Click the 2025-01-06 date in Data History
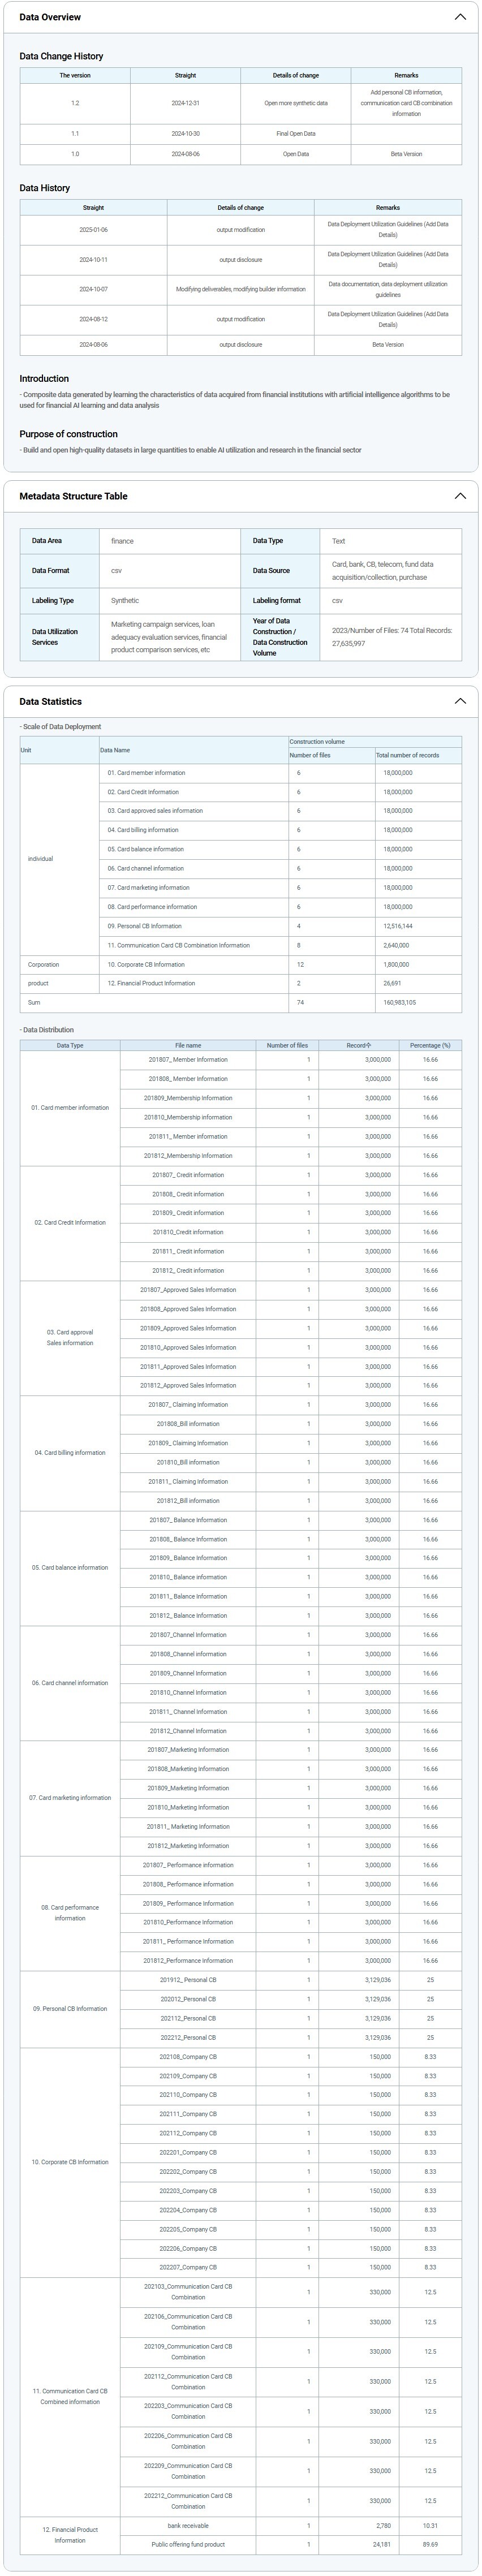The image size is (482, 2576). point(93,230)
